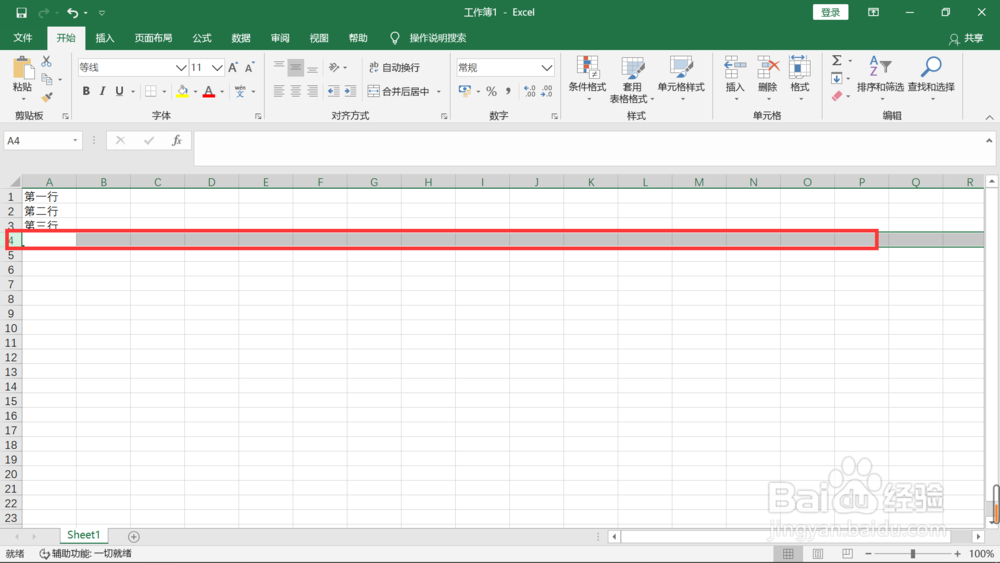This screenshot has width=1000, height=563.
Task: Toggle Merge and Center (合并后居中)
Action: coord(399,91)
